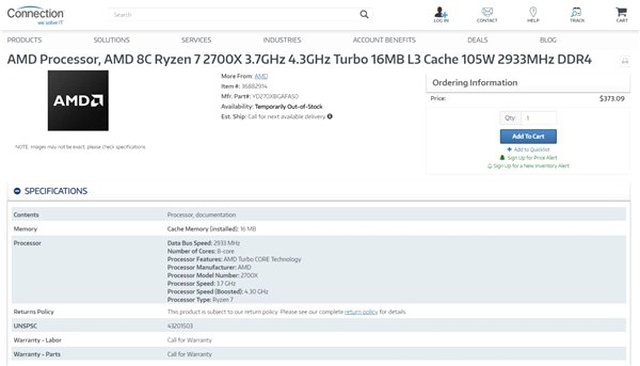Open the Blog menu item
The height and width of the screenshot is (366, 640).
click(548, 40)
